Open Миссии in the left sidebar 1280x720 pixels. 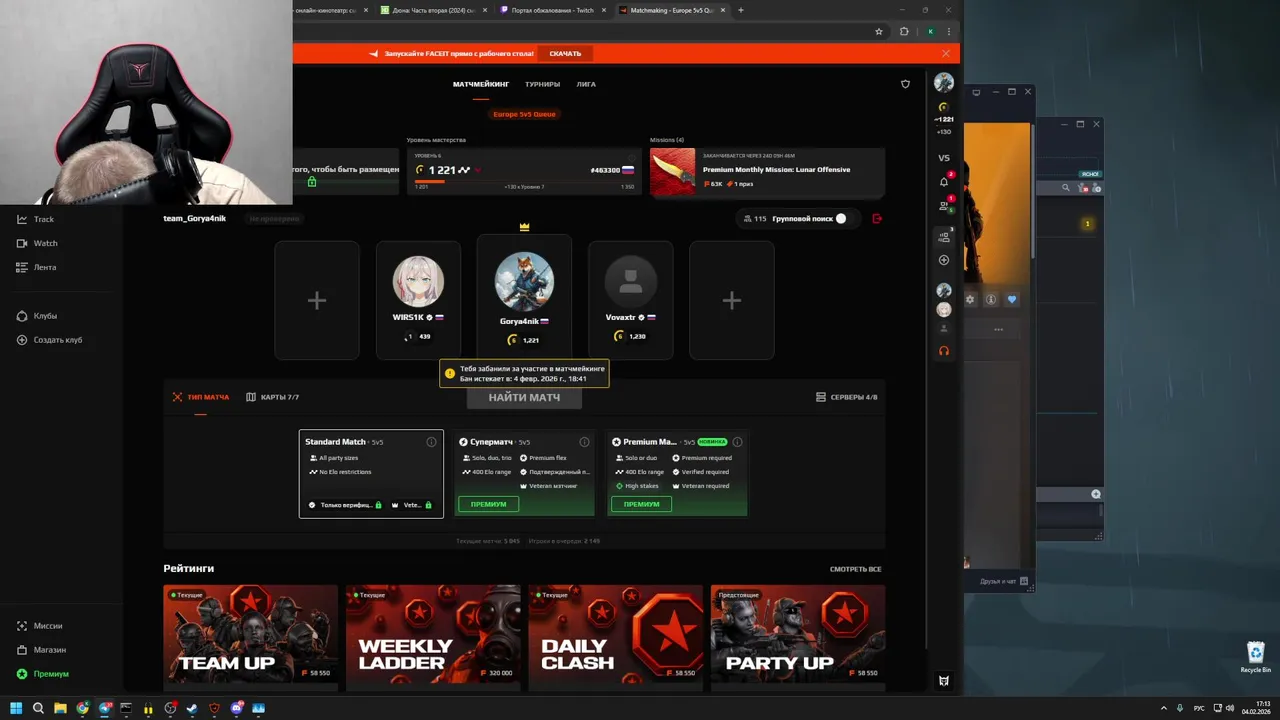pos(40,626)
